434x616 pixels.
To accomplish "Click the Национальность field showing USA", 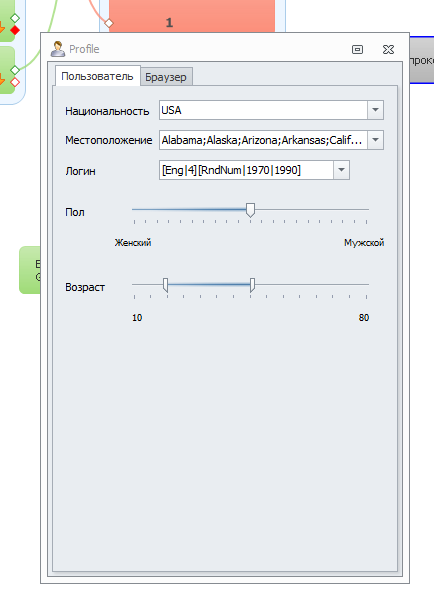I will pyautogui.click(x=263, y=110).
